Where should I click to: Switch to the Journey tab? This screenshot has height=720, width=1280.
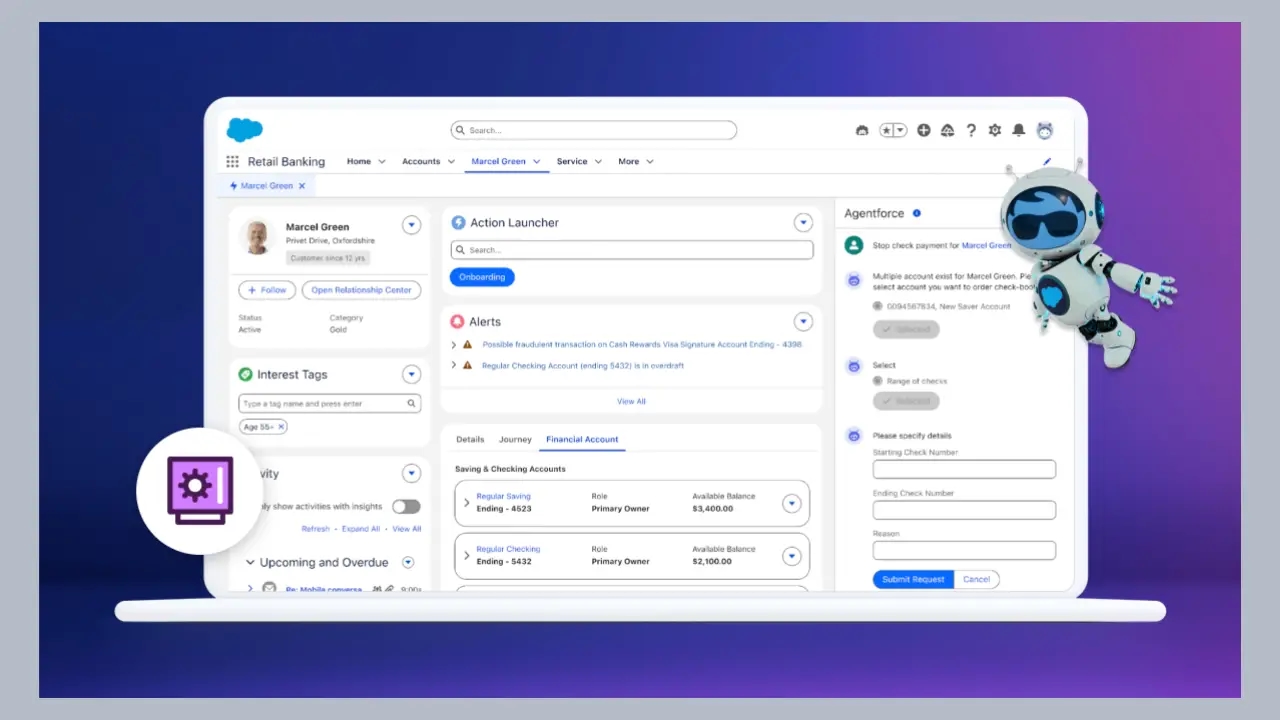(x=516, y=439)
